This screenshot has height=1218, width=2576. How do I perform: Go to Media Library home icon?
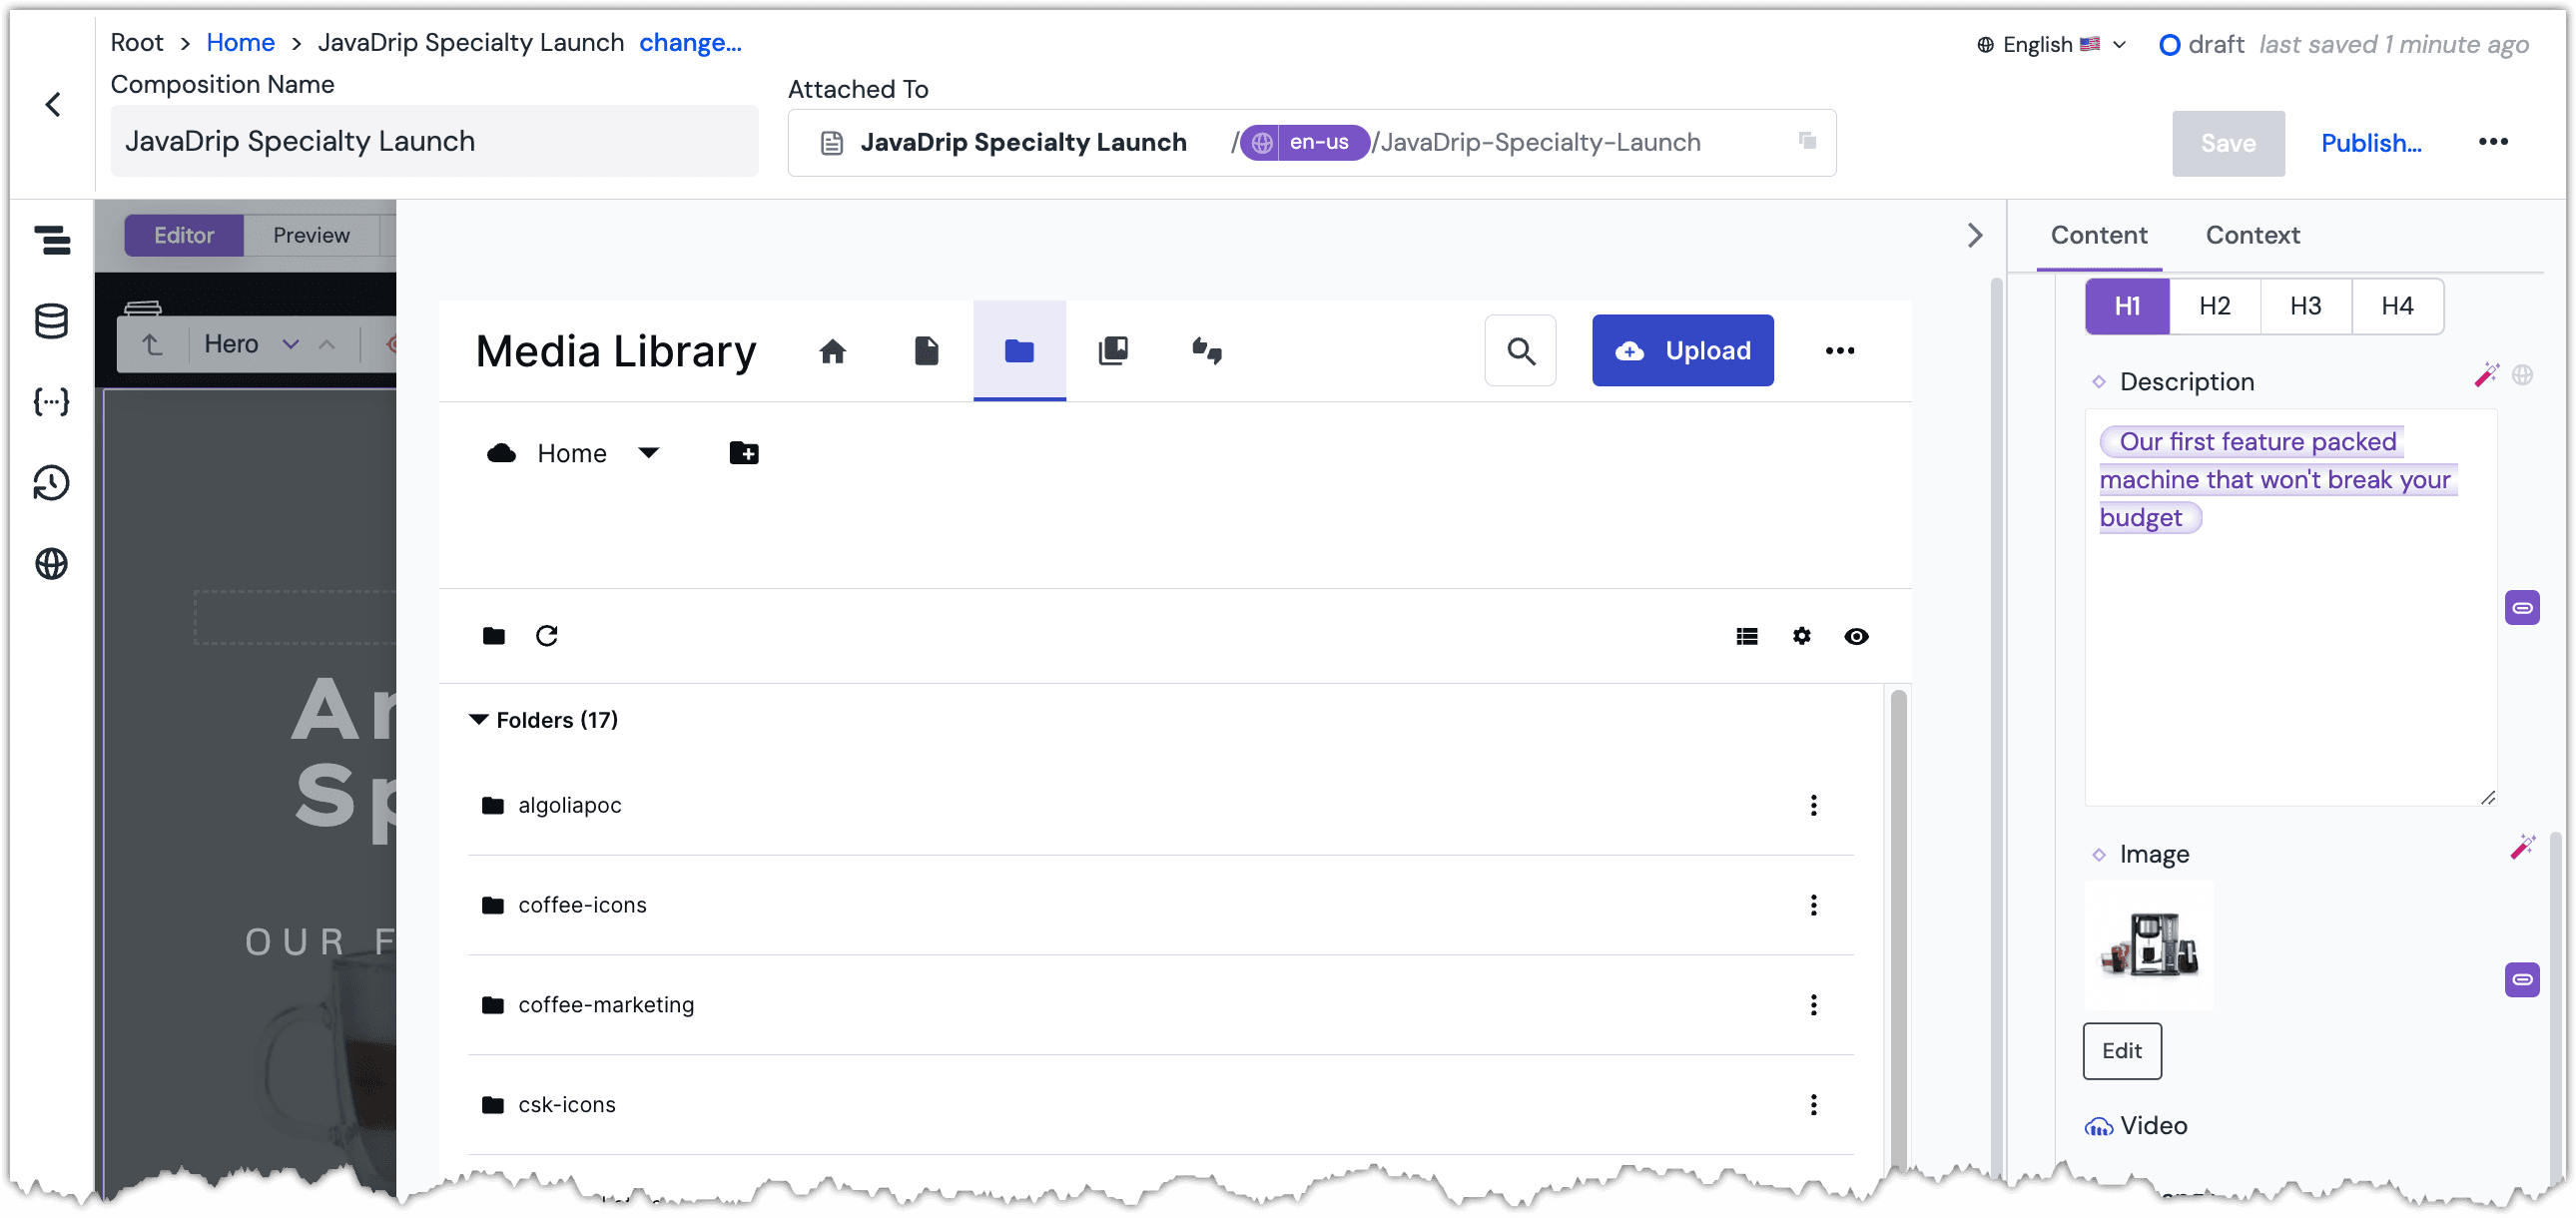pos(832,351)
